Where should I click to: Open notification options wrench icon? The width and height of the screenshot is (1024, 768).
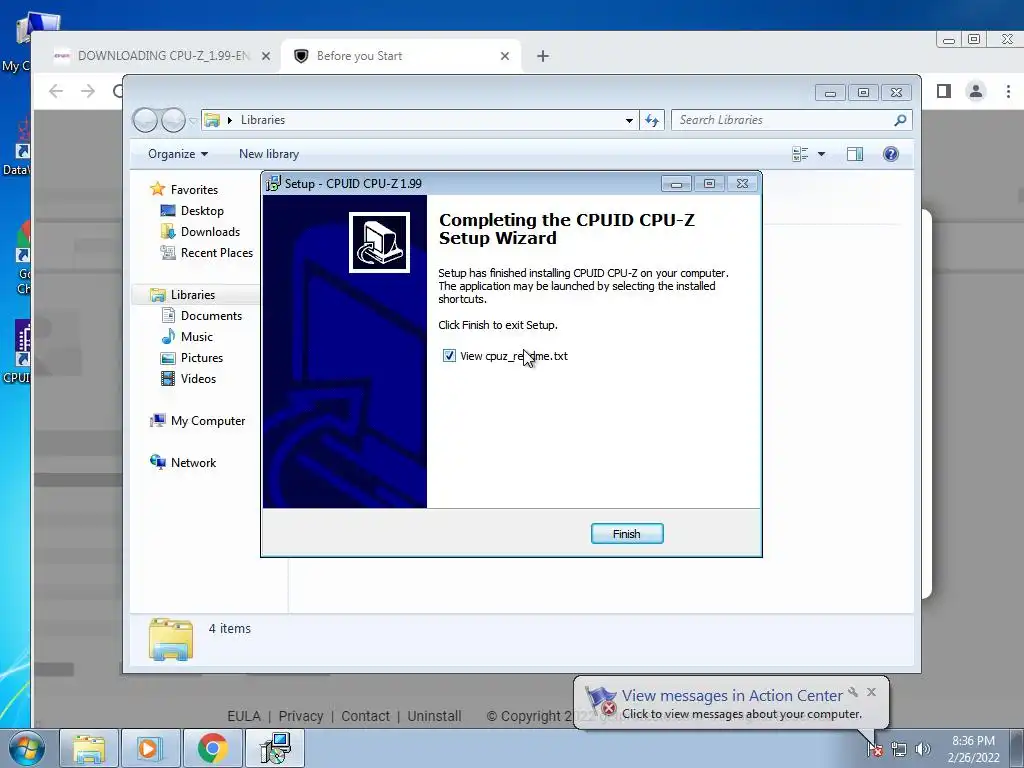click(853, 692)
